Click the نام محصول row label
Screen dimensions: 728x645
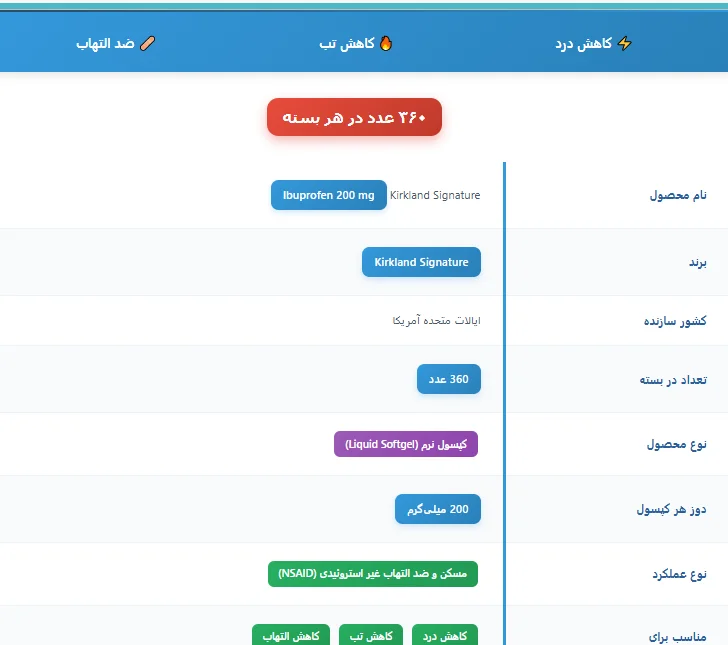click(678, 195)
